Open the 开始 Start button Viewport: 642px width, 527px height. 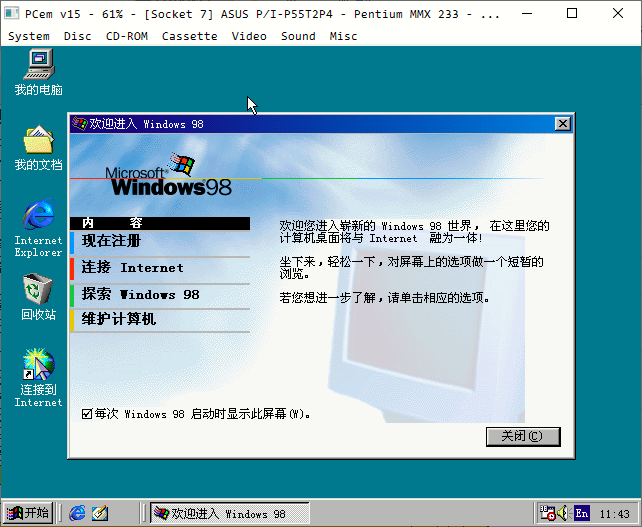coord(28,513)
